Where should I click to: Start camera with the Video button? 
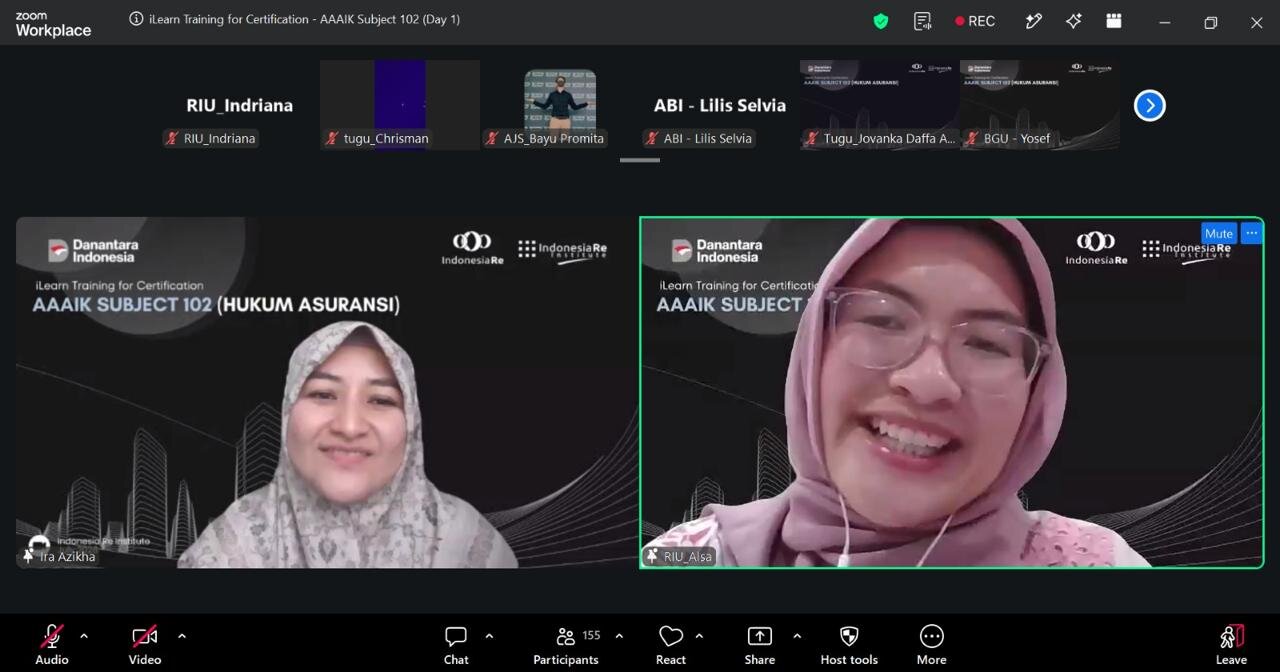[x=145, y=644]
